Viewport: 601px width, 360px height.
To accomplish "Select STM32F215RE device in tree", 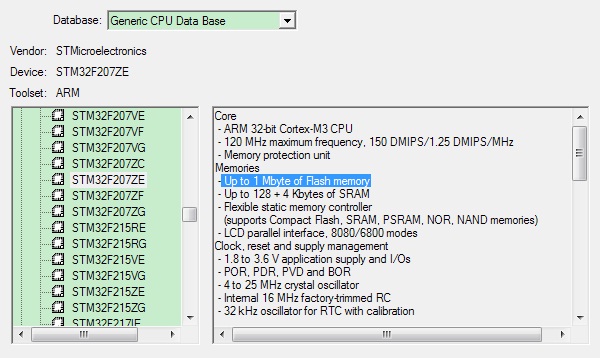I will [109, 228].
